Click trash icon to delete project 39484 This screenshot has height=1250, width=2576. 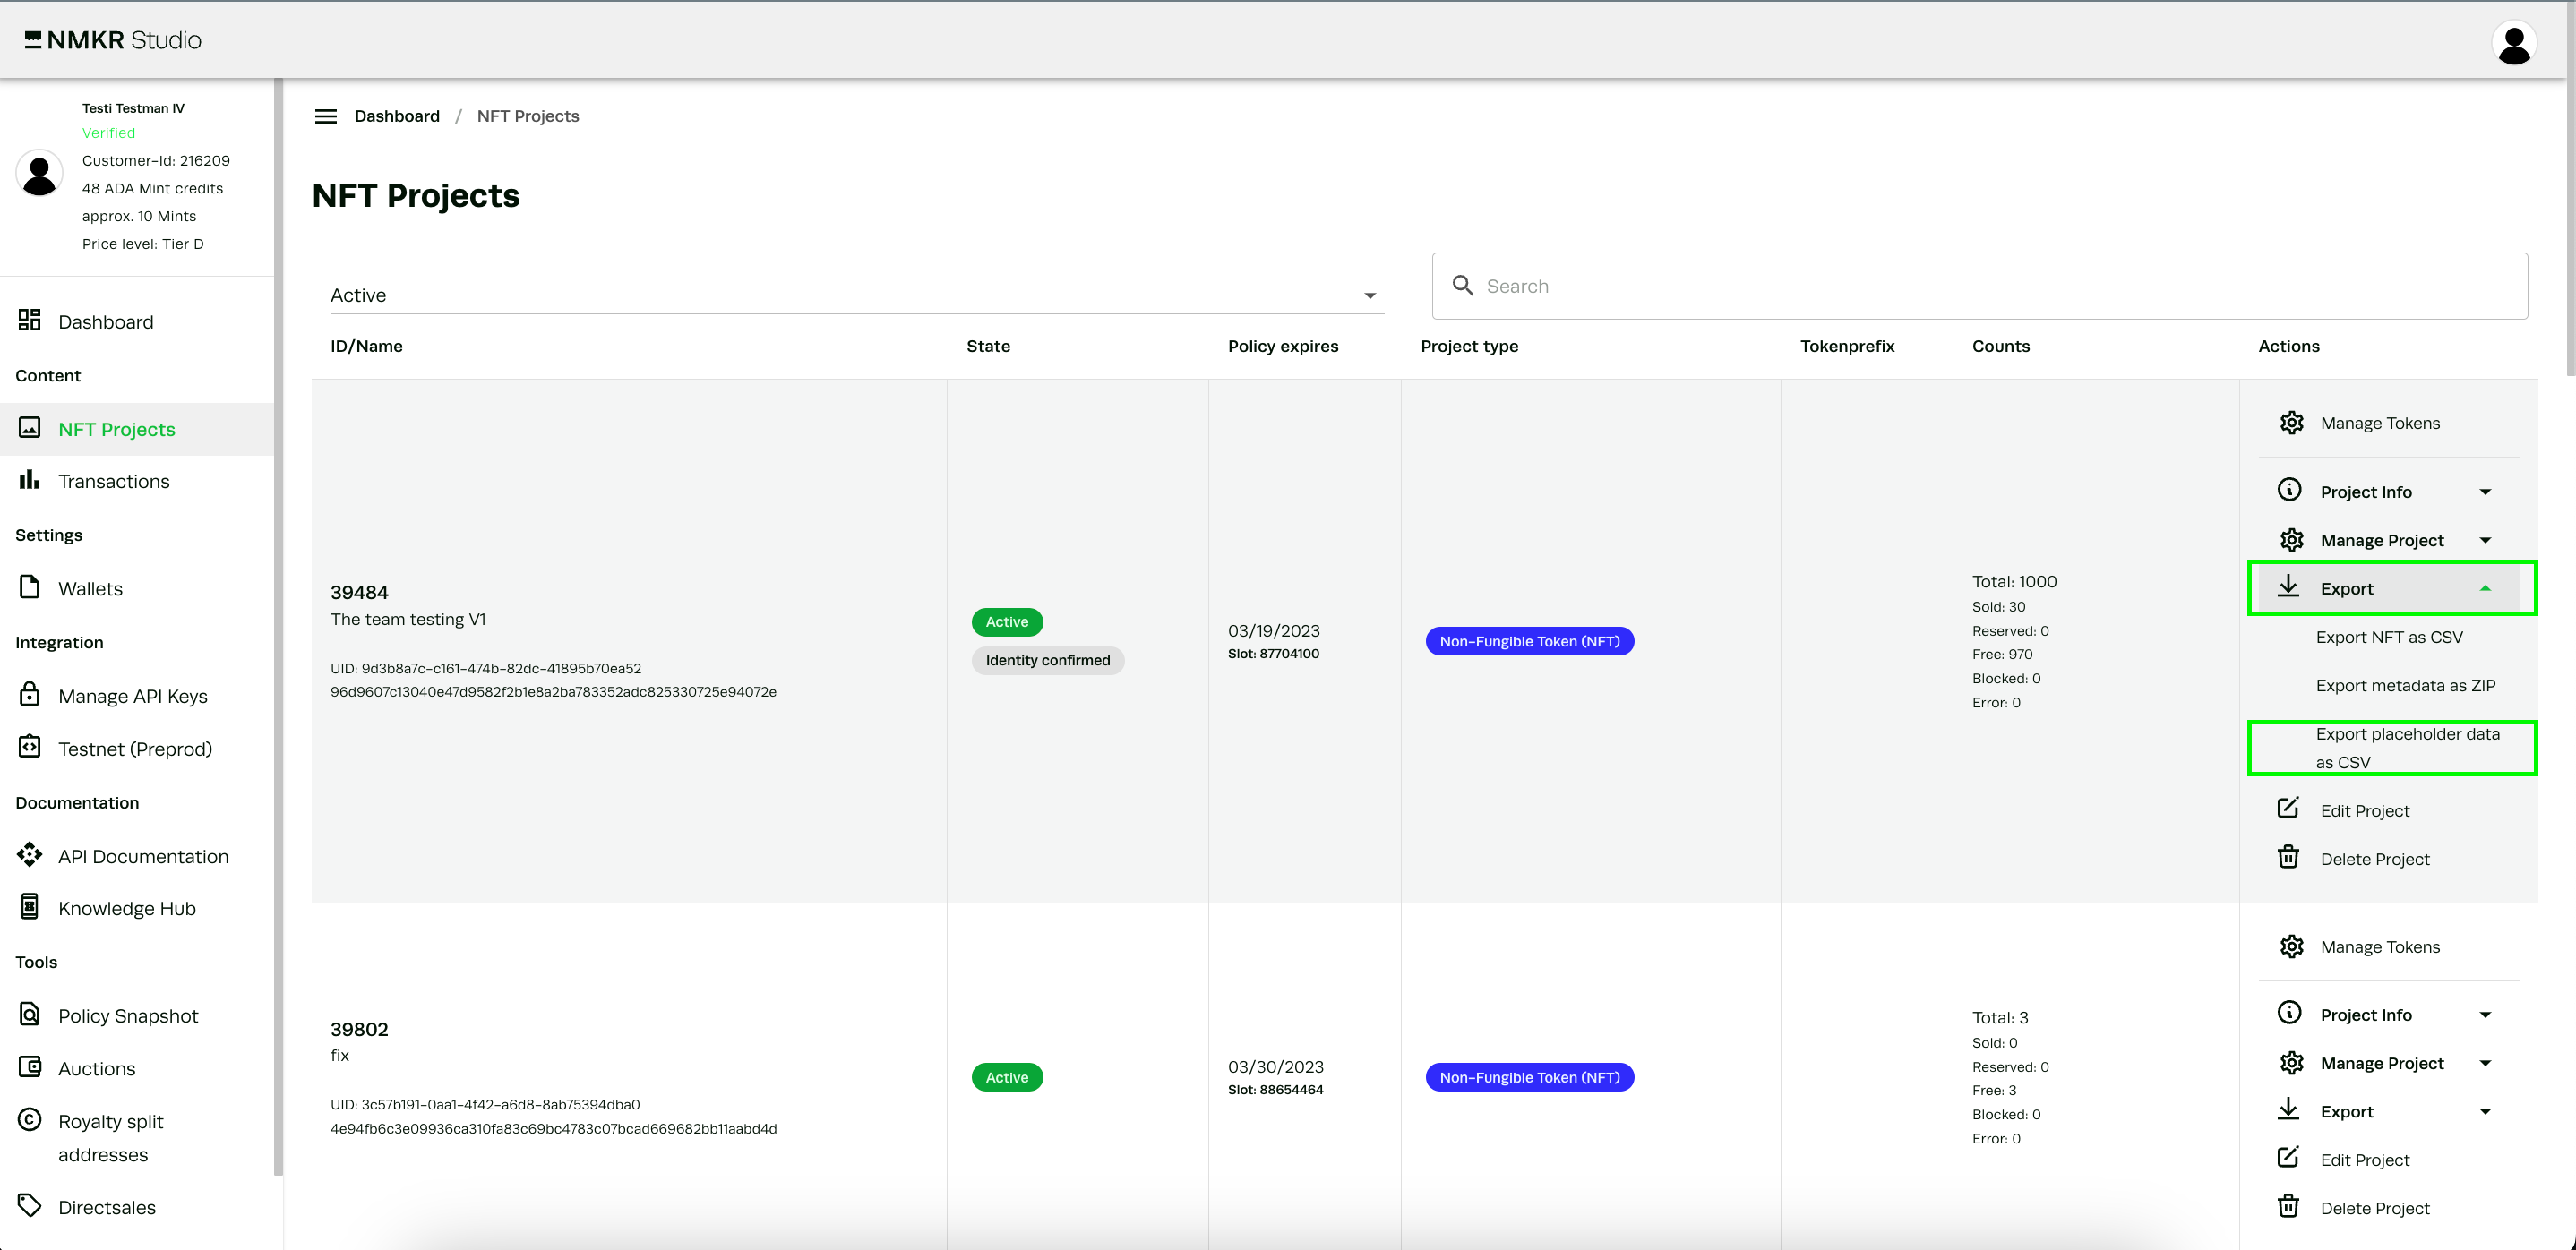(x=2288, y=858)
